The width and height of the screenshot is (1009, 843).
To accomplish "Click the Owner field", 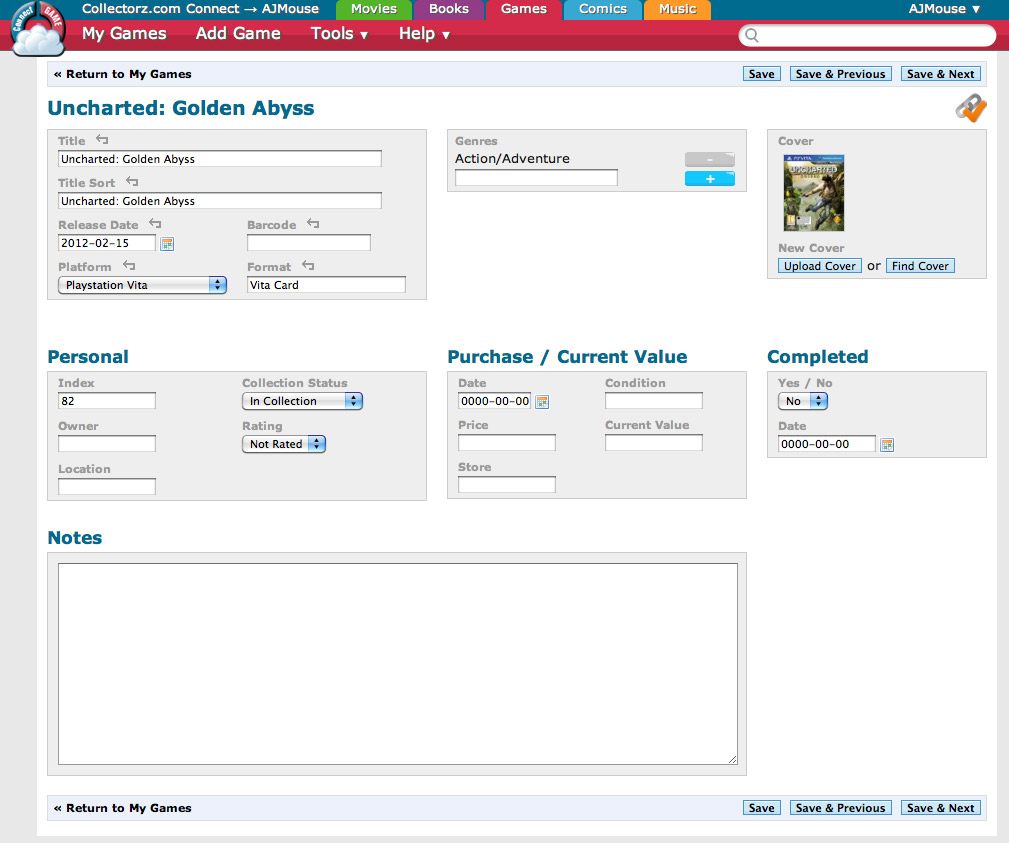I will tap(107, 443).
